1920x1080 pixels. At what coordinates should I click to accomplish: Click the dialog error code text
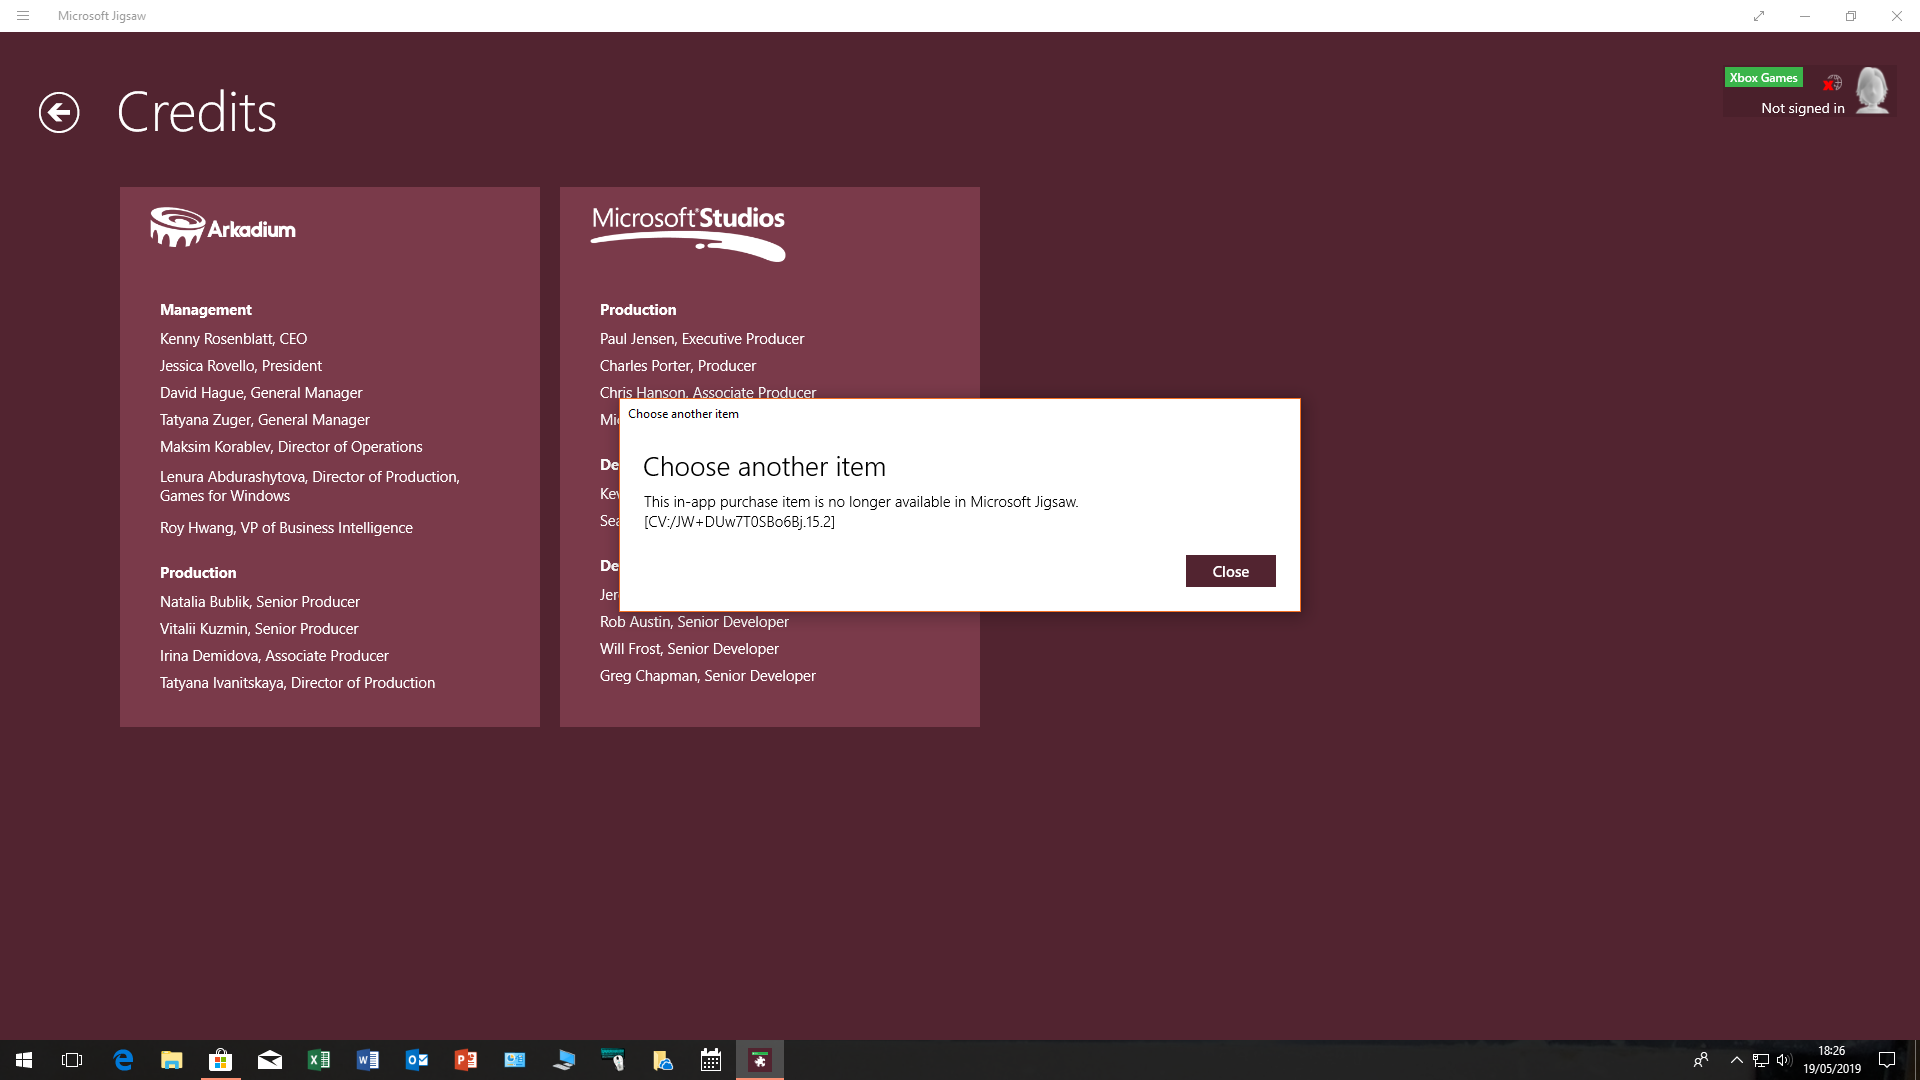point(739,522)
